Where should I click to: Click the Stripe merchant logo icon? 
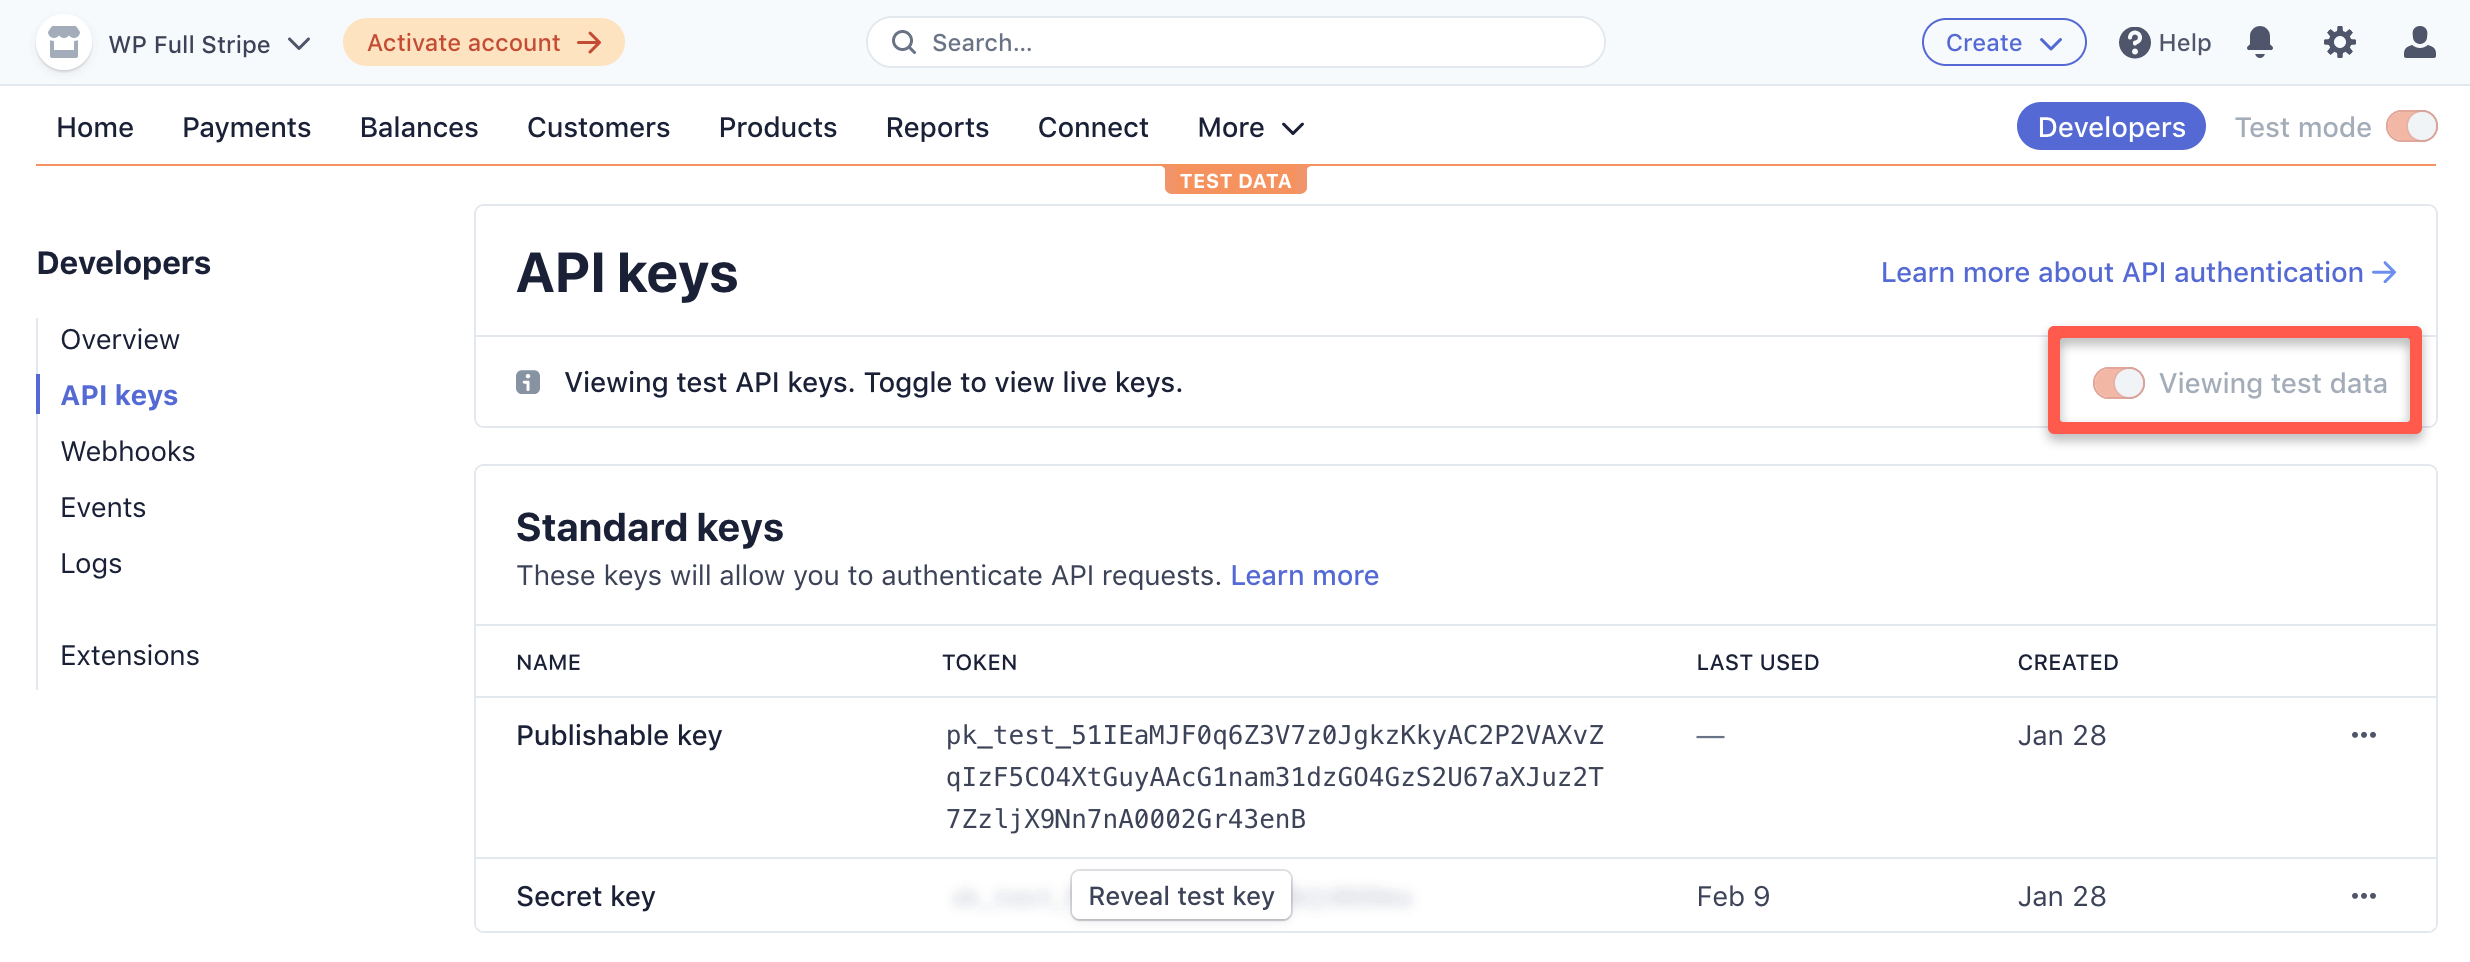pyautogui.click(x=63, y=42)
